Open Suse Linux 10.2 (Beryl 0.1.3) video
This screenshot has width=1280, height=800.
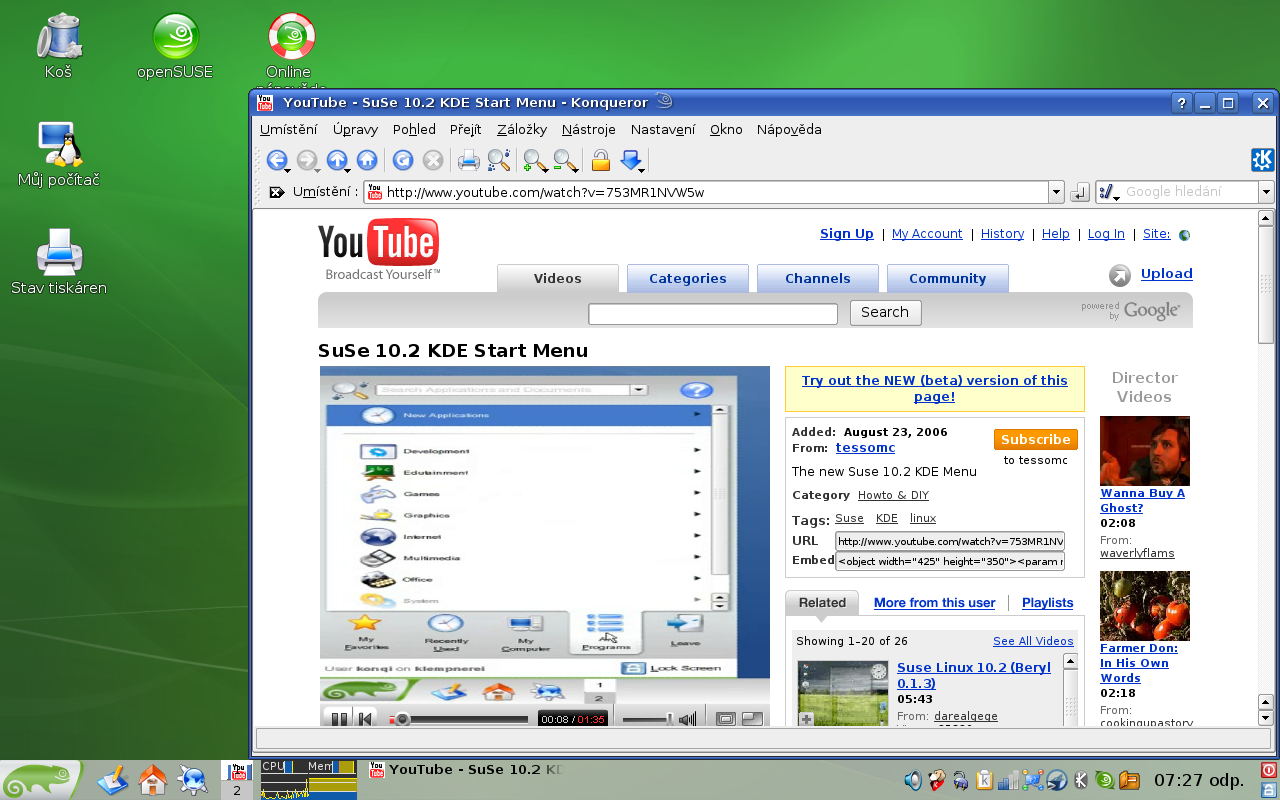(974, 675)
